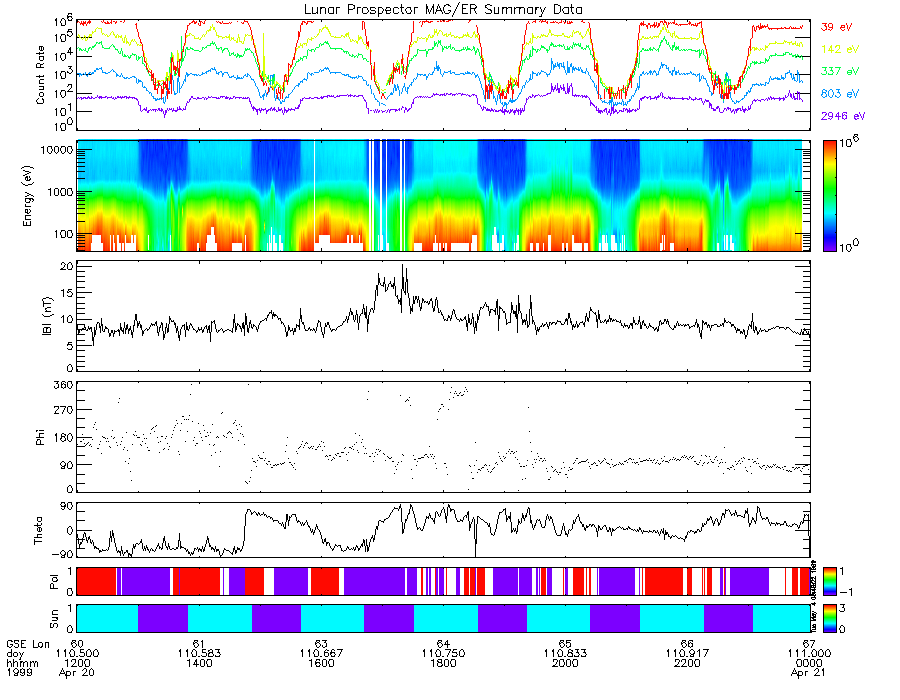Select the 803 eV legend entry
Image resolution: width=900 pixels, height=700 pixels.
pos(840,94)
